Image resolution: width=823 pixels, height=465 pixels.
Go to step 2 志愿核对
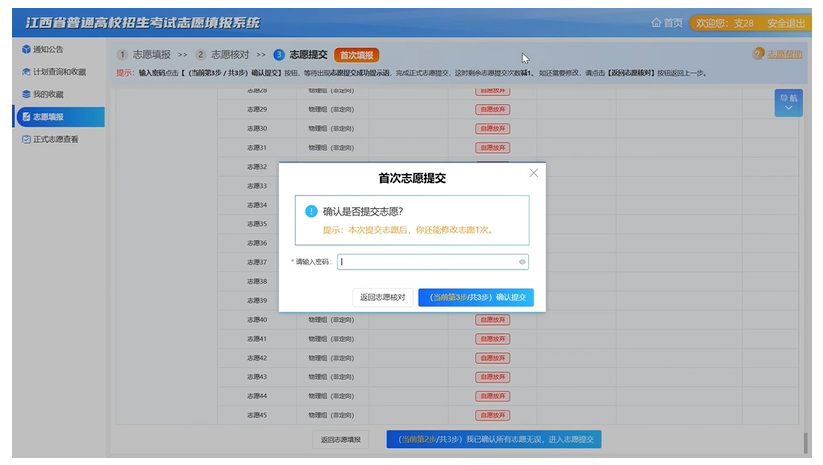(x=222, y=54)
